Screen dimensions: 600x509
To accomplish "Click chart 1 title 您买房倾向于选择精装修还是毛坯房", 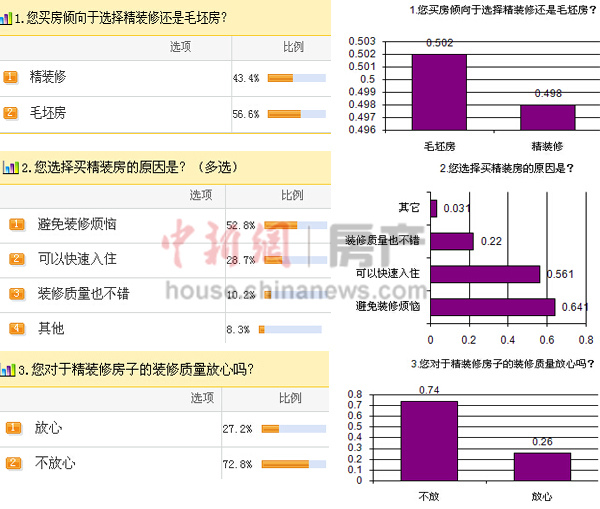I will (x=502, y=10).
